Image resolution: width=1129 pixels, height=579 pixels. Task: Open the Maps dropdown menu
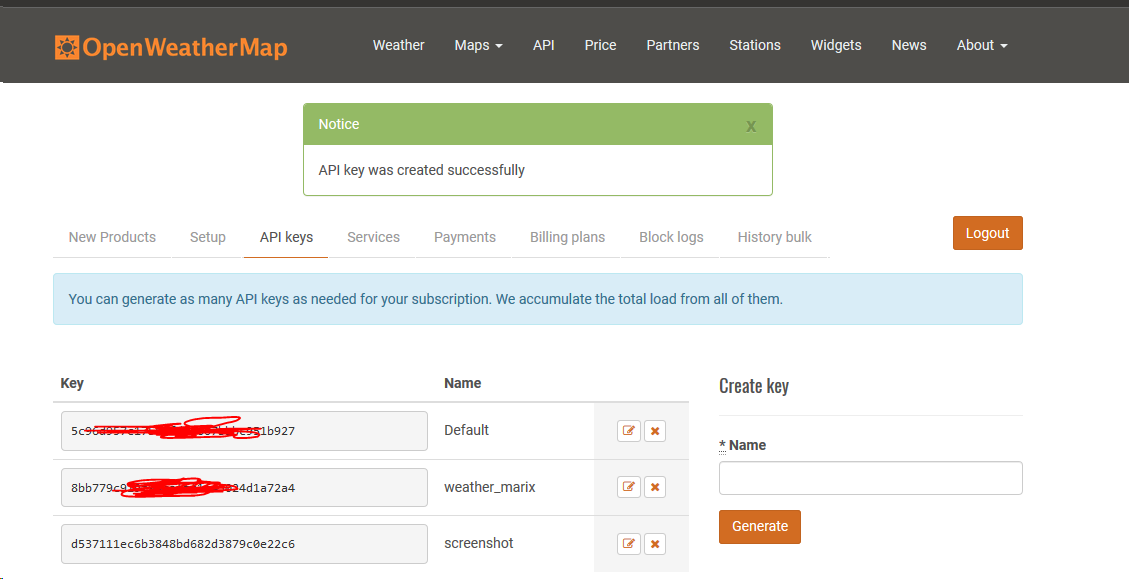pyautogui.click(x=478, y=45)
